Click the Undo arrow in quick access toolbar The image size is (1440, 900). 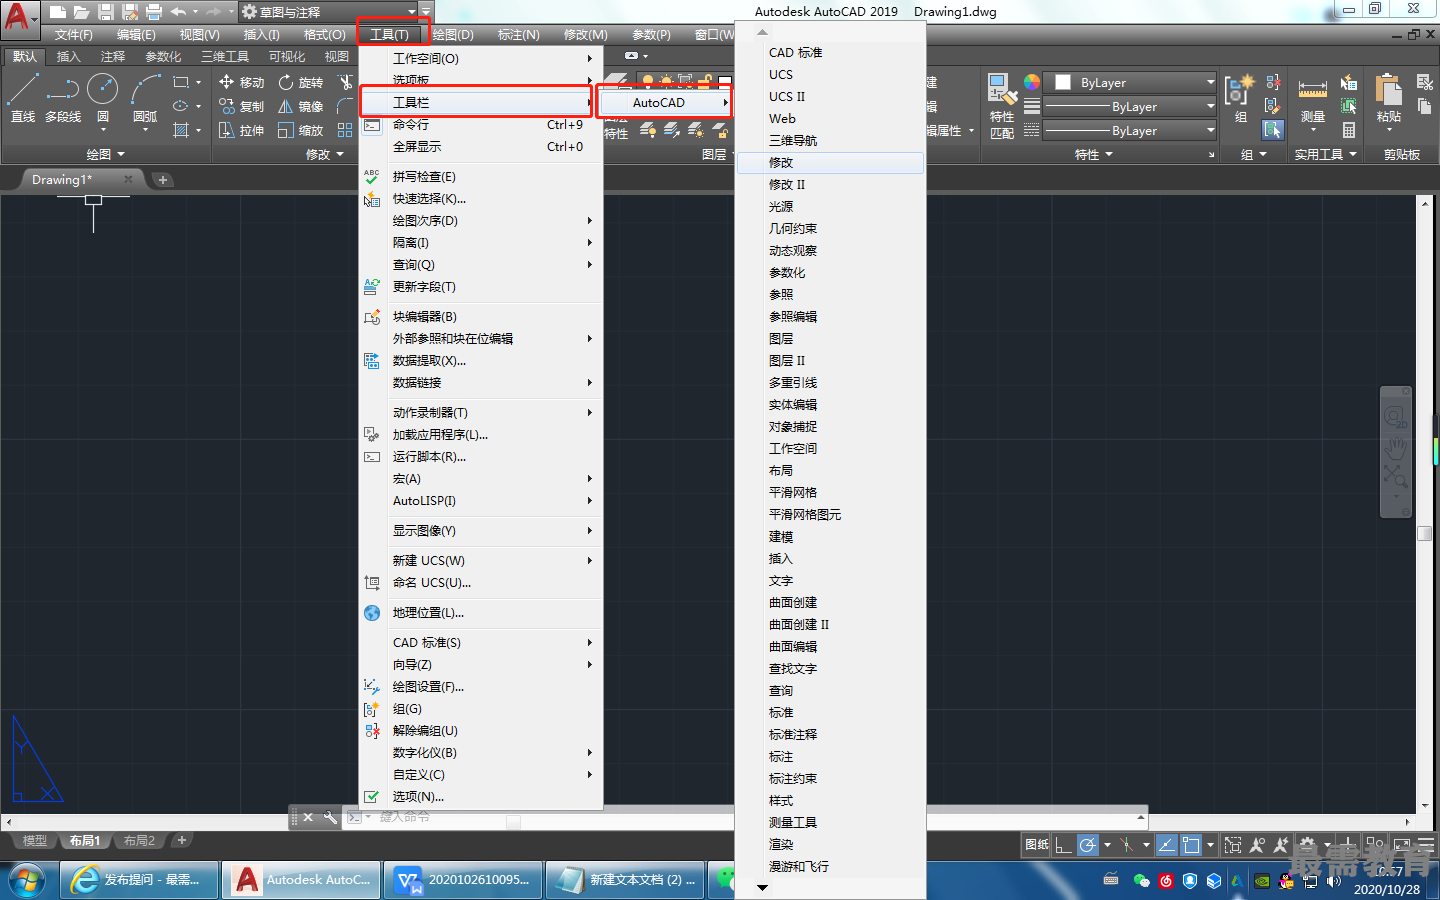(x=177, y=12)
